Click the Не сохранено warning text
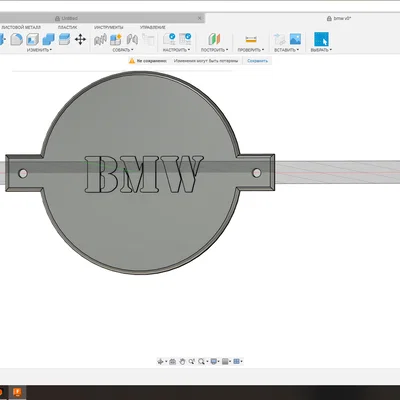 [x=151, y=61]
